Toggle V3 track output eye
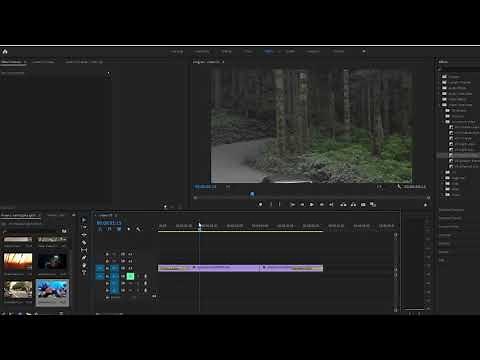The image size is (480, 360). coord(130,254)
